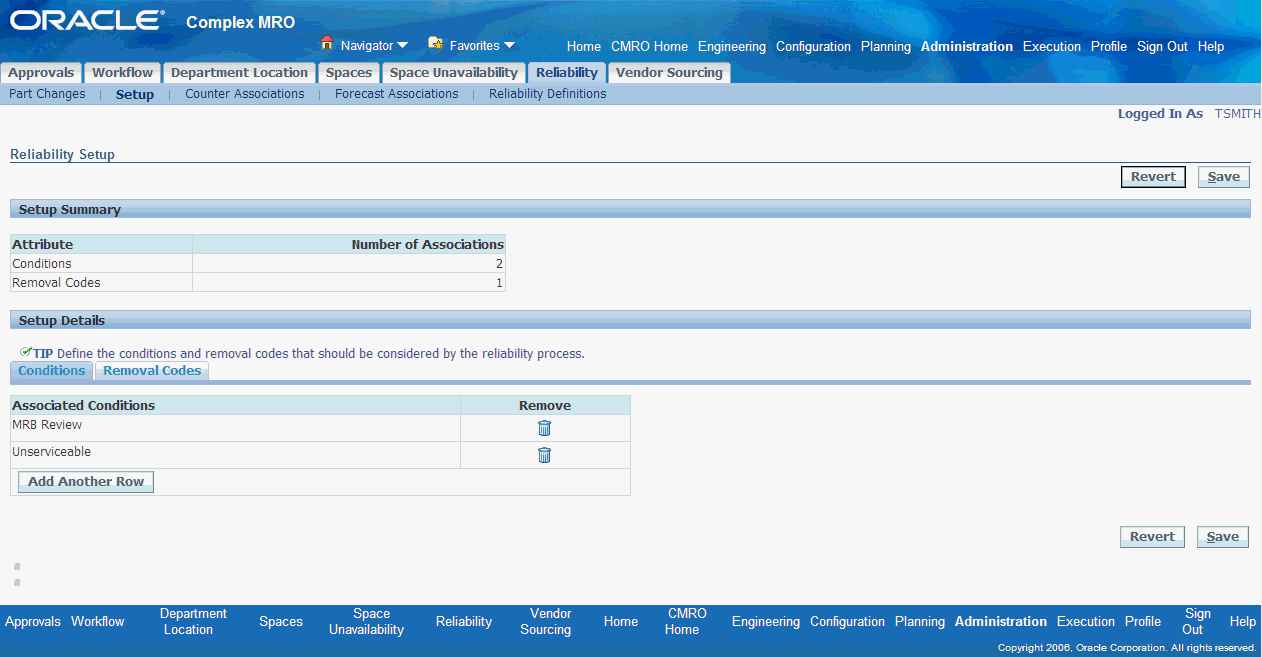Click Spaces in the footer
This screenshot has height=657, width=1262.
pos(281,622)
